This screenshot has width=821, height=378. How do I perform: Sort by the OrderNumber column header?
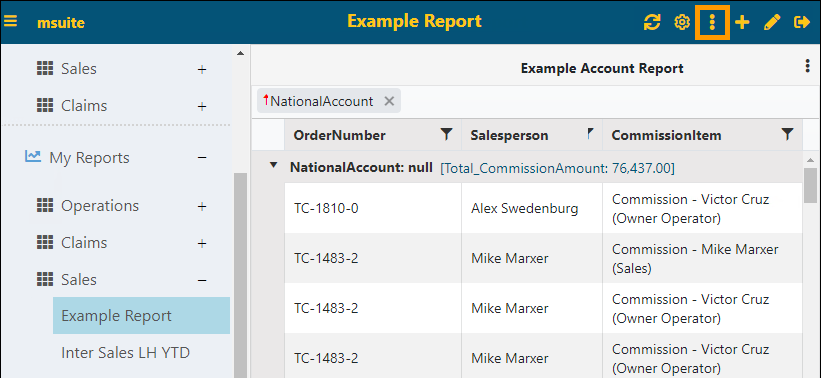(339, 135)
